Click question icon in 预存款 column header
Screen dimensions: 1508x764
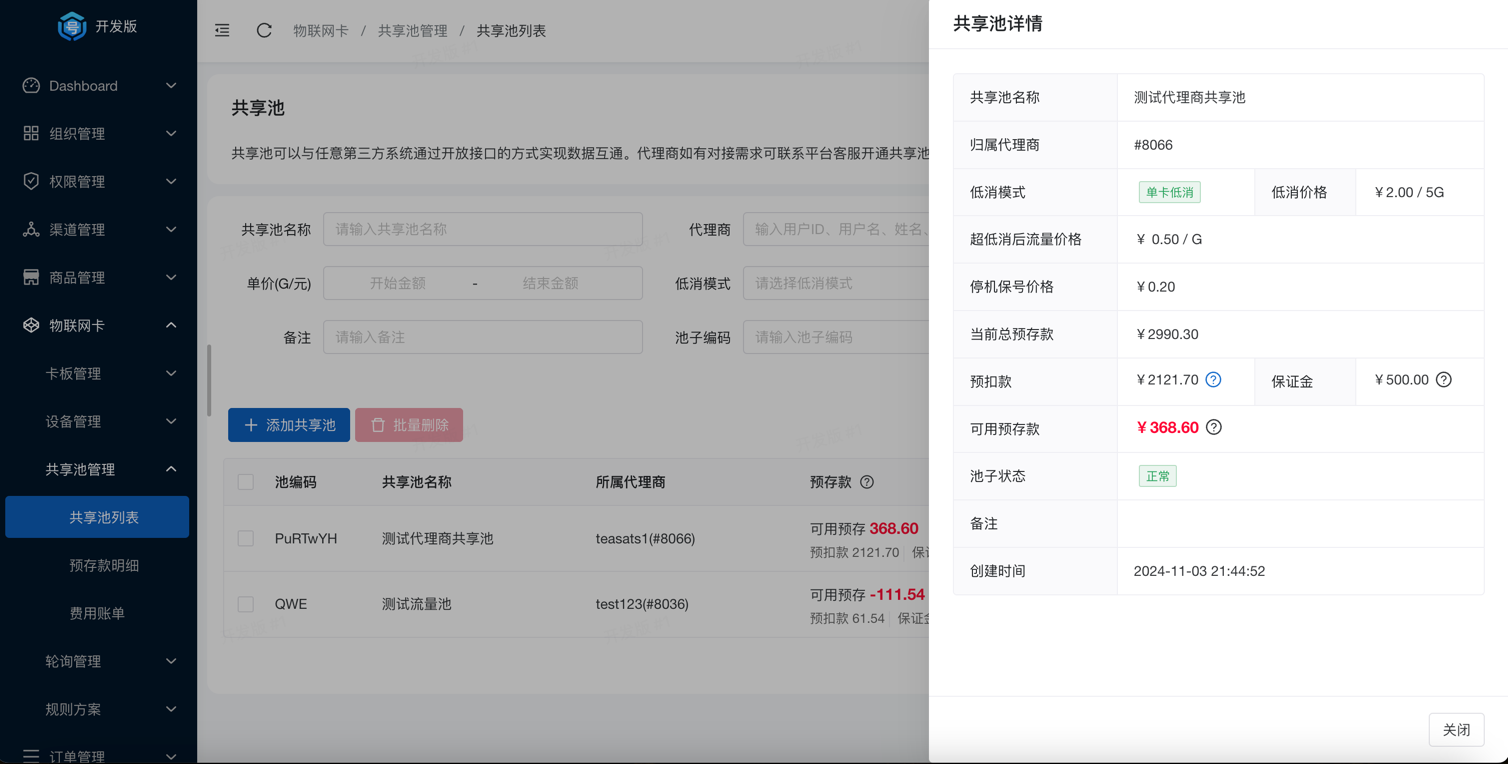867,482
